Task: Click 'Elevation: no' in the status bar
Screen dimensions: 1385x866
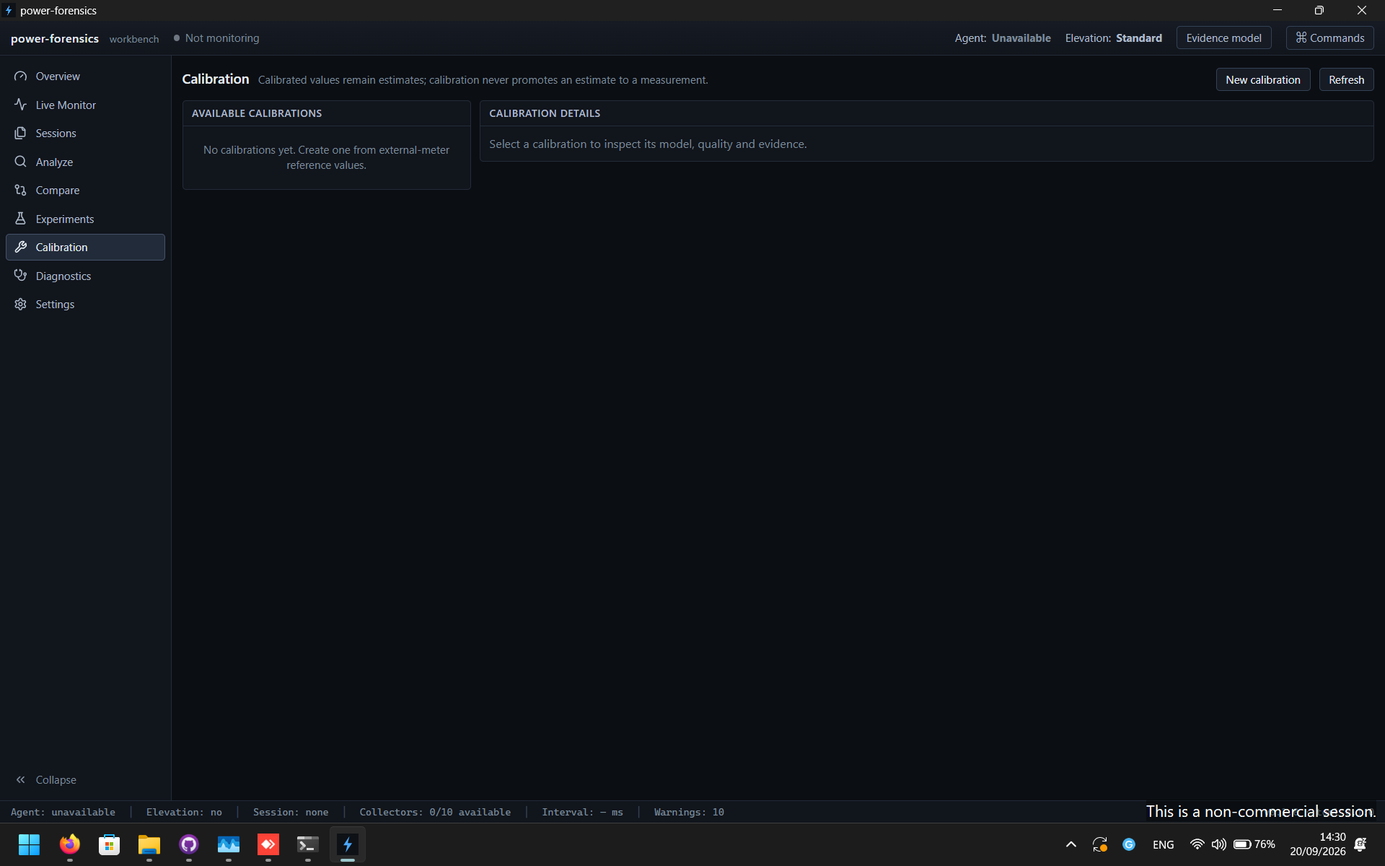Action: (184, 812)
